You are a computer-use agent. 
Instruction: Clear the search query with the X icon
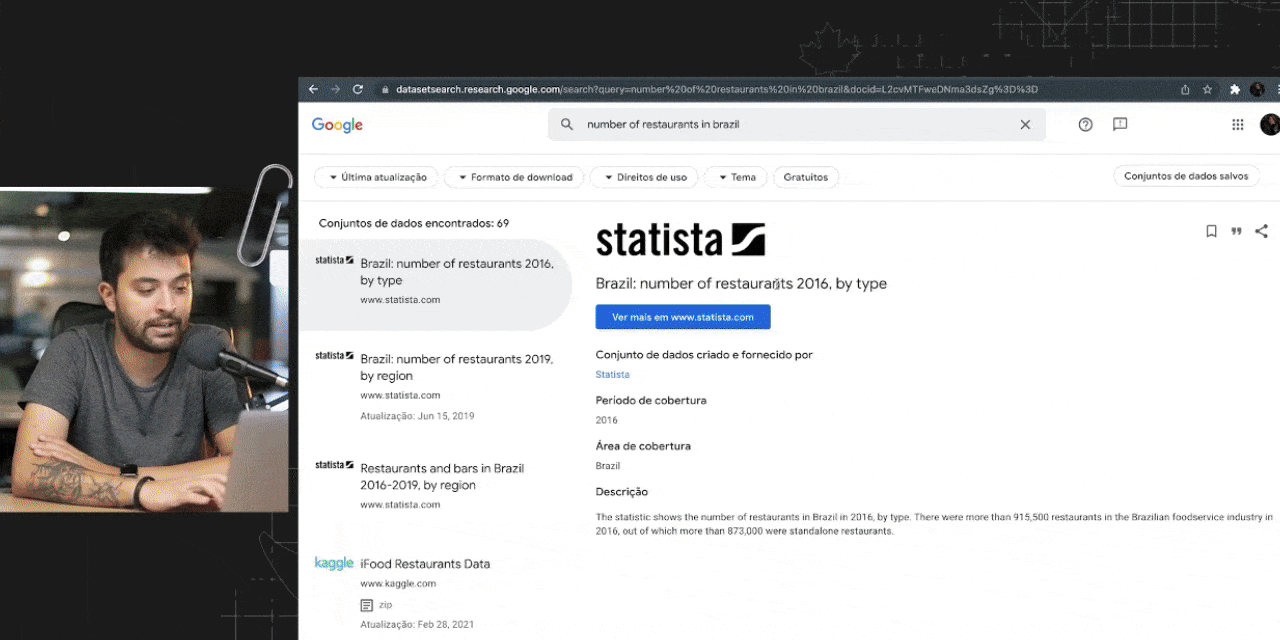pos(1025,125)
